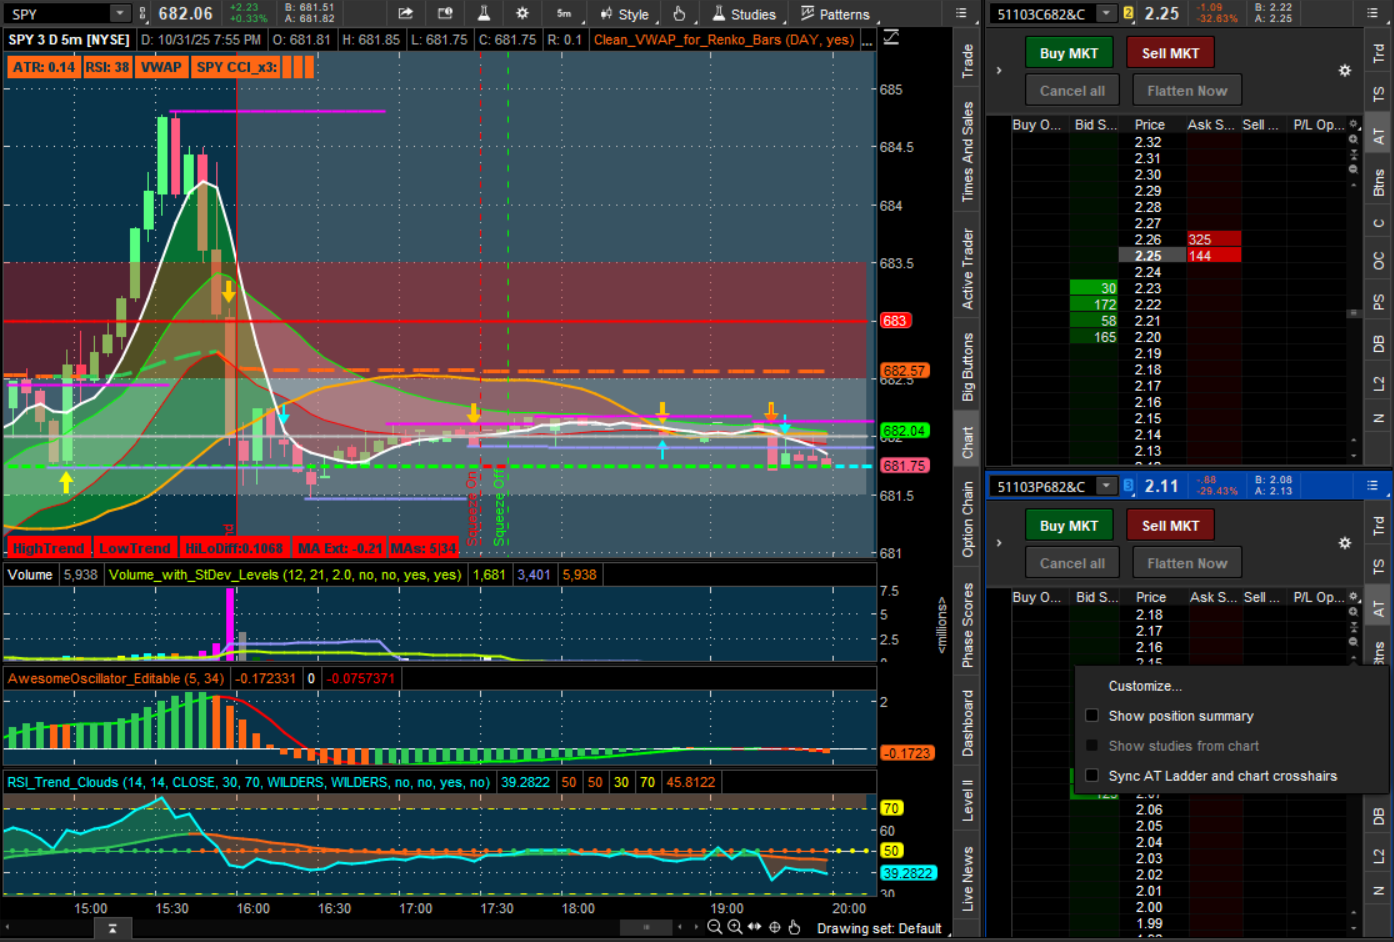Click the horizontal chart scrollbar thumb
The height and width of the screenshot is (942, 1394).
(646, 927)
